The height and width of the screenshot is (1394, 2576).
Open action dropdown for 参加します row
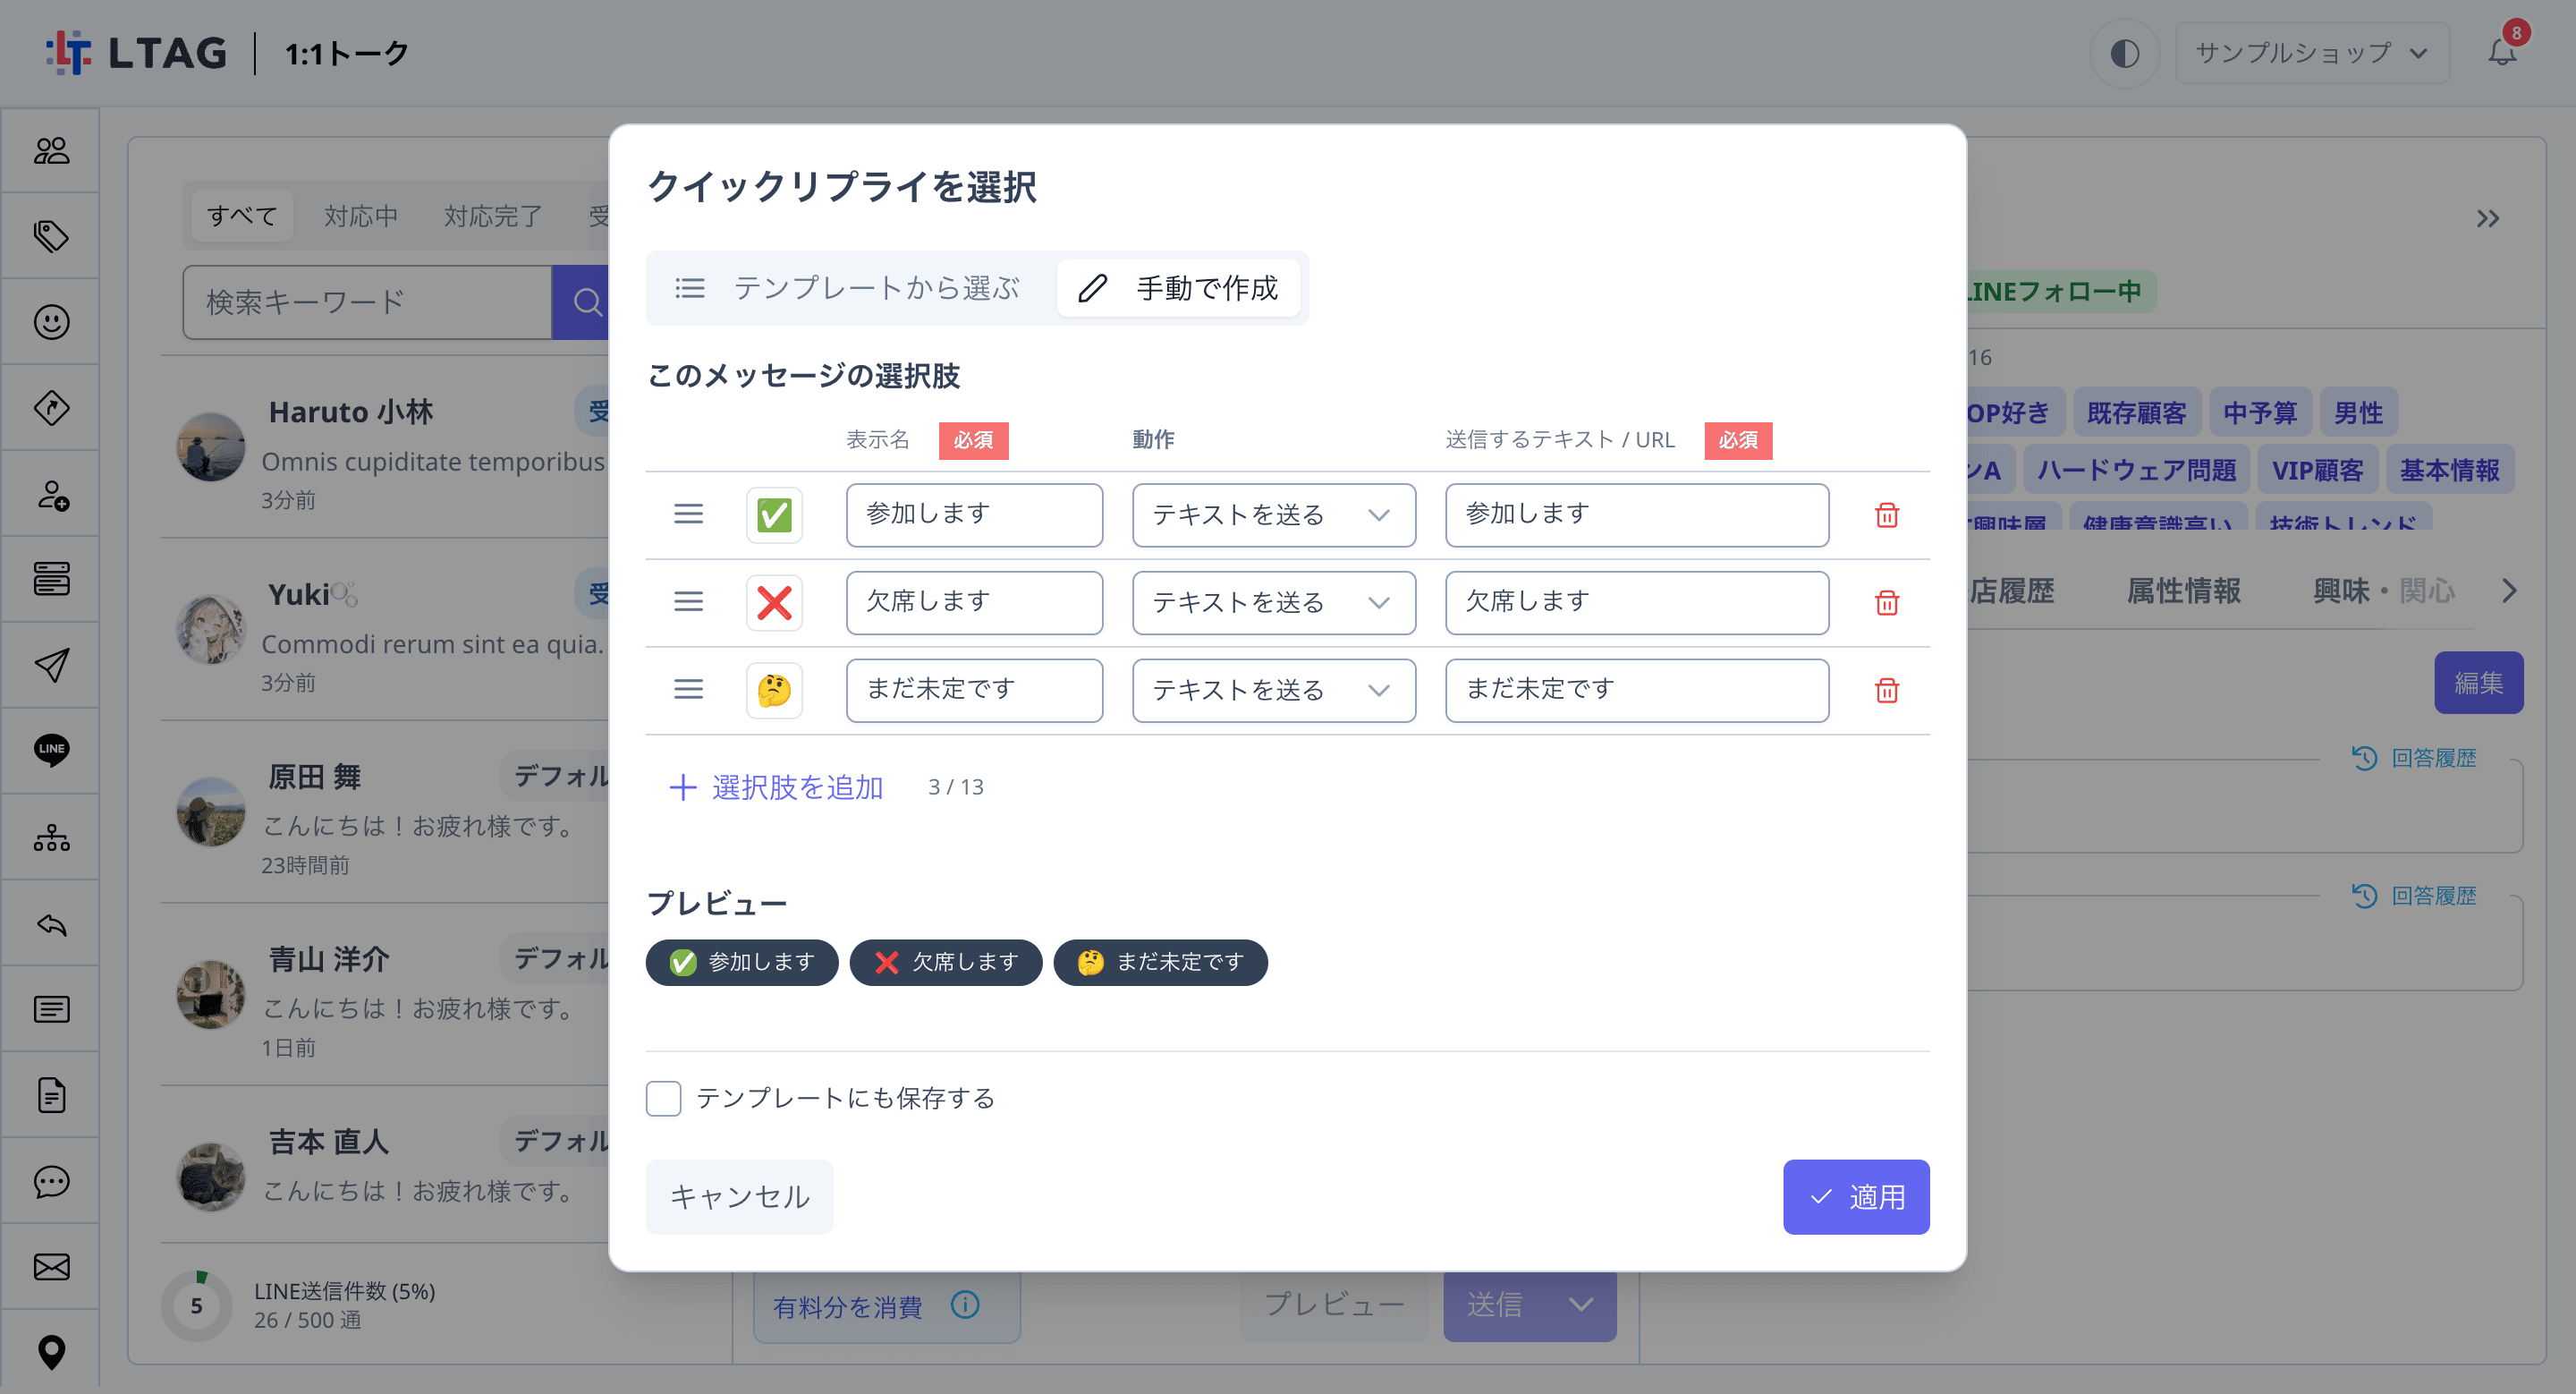[1273, 515]
